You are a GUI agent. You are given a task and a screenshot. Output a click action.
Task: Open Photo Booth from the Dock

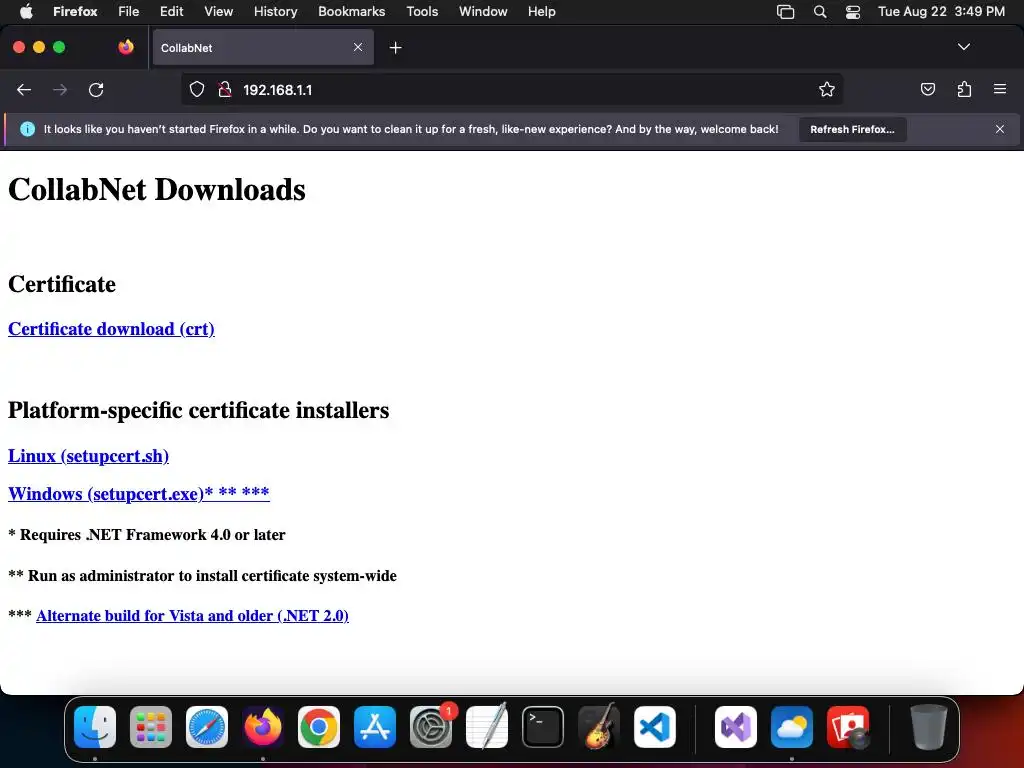coord(848,727)
